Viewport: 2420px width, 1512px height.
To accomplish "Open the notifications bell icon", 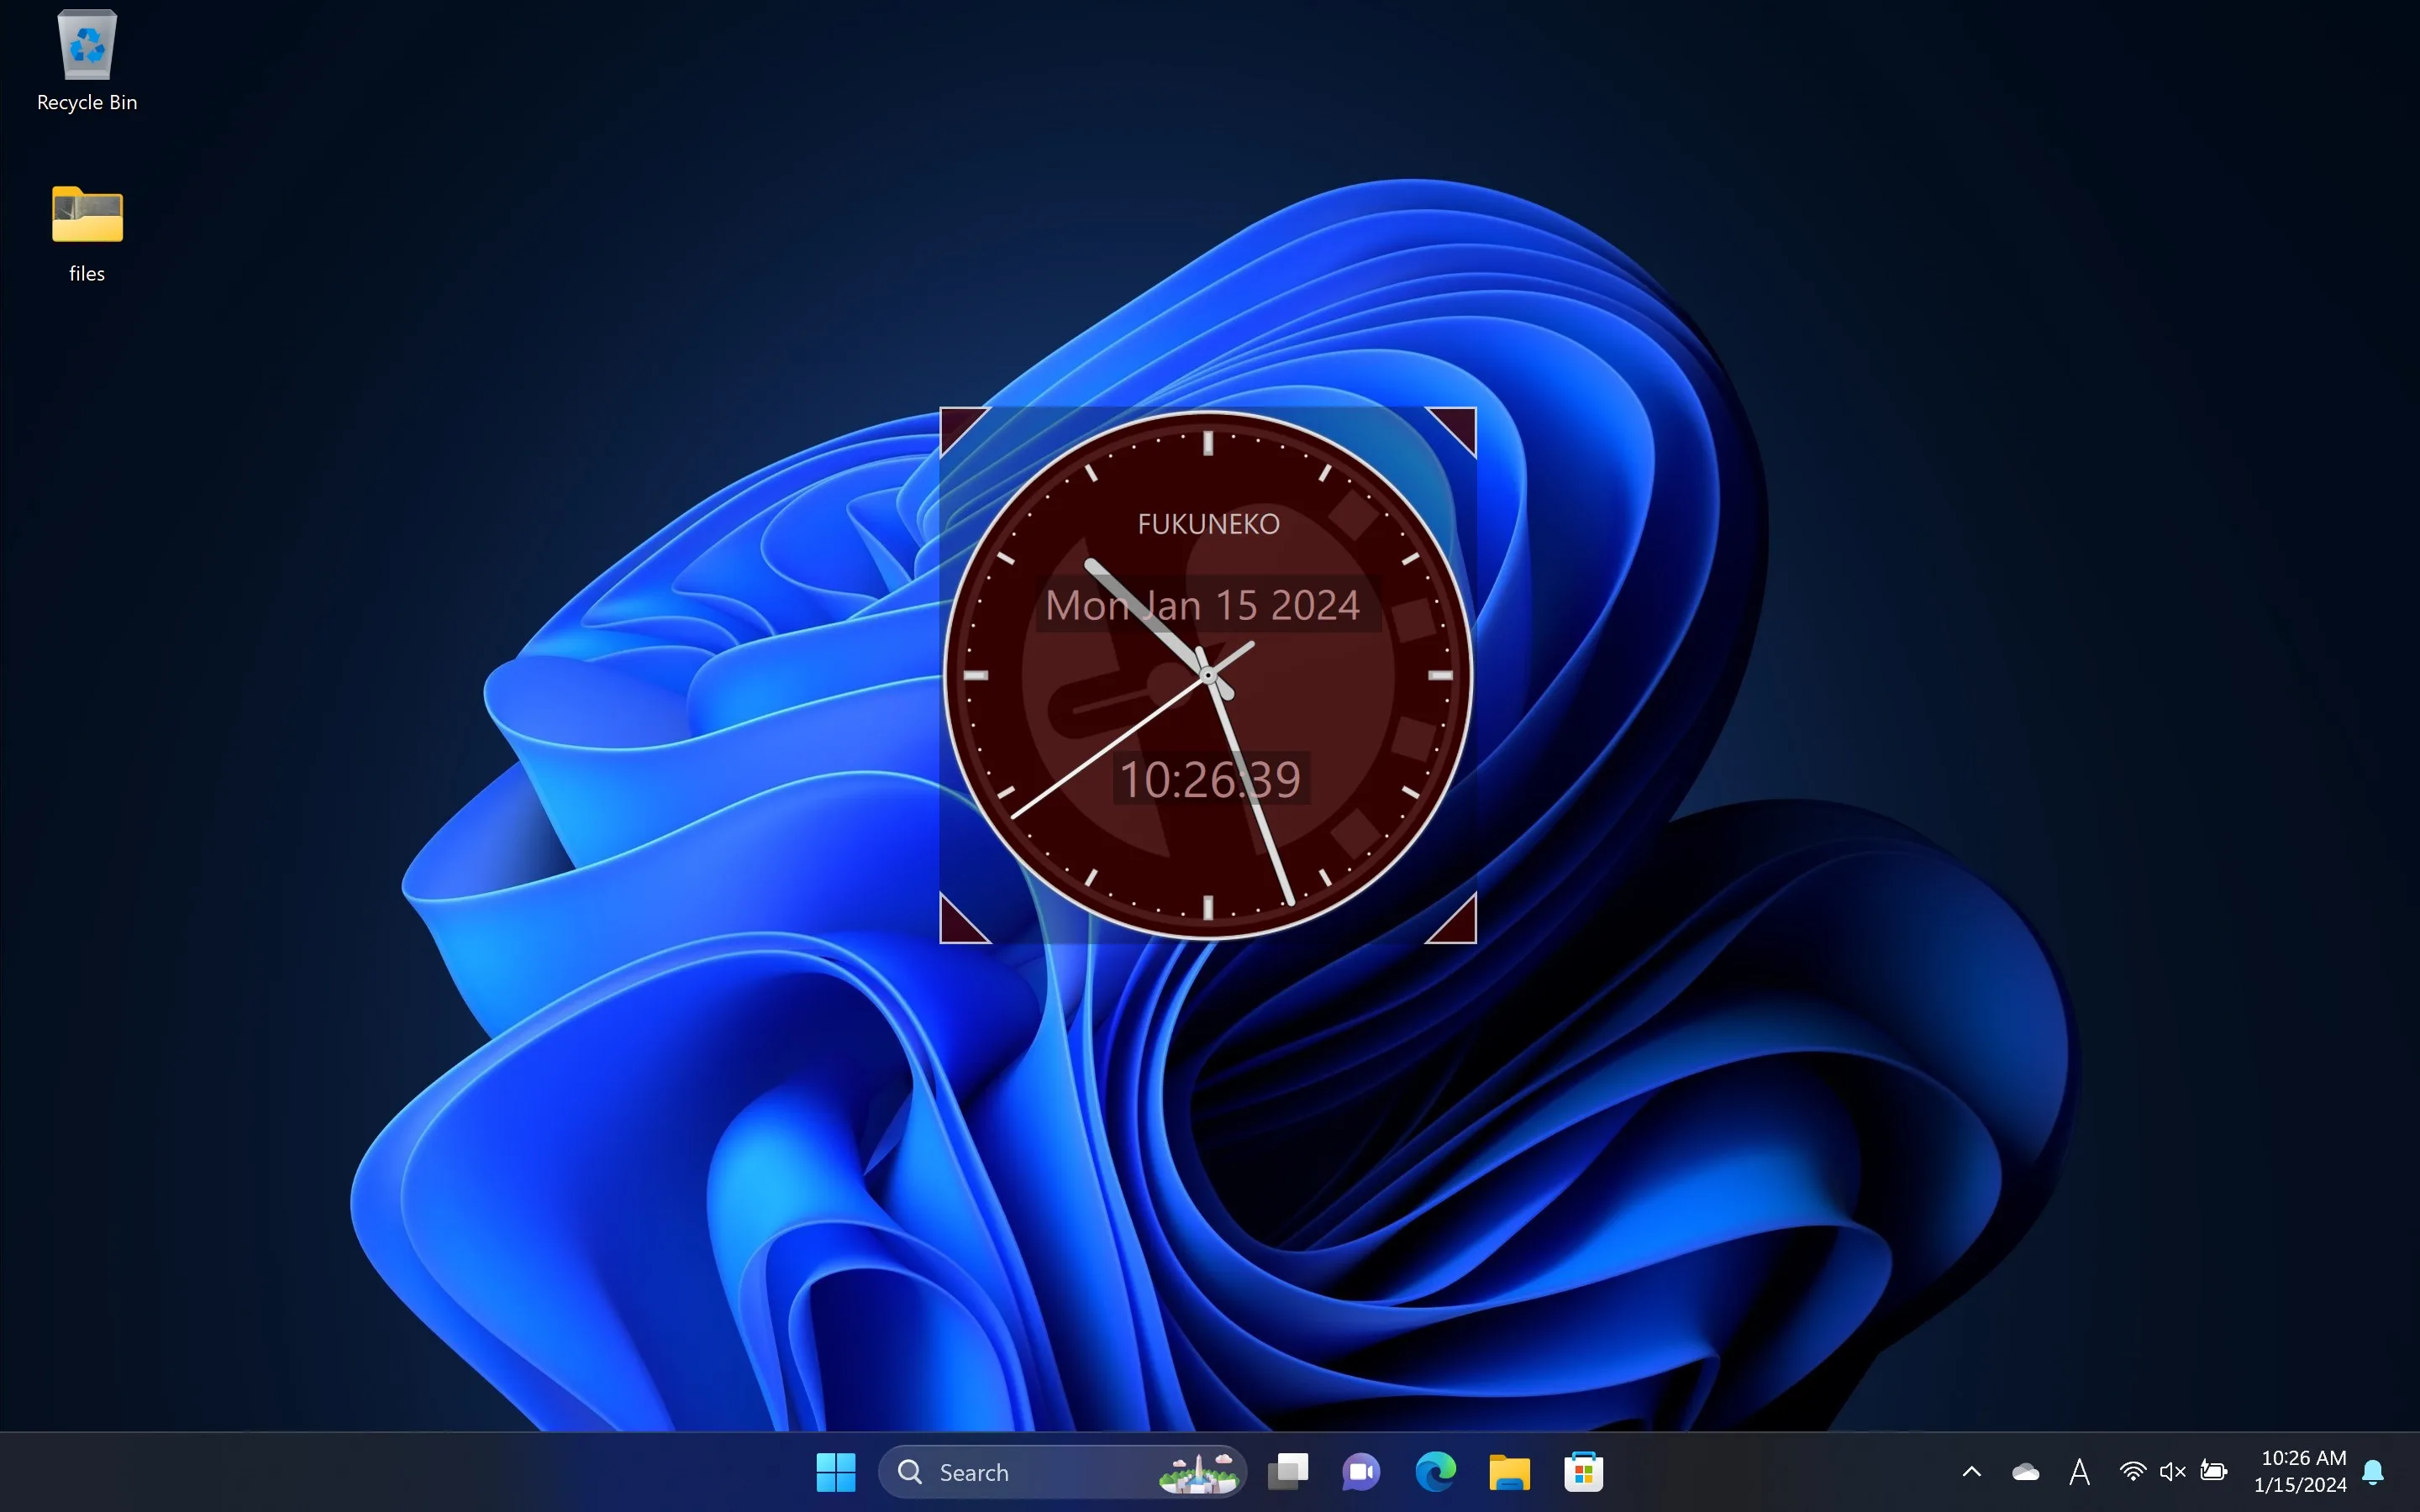I will coord(2373,1472).
